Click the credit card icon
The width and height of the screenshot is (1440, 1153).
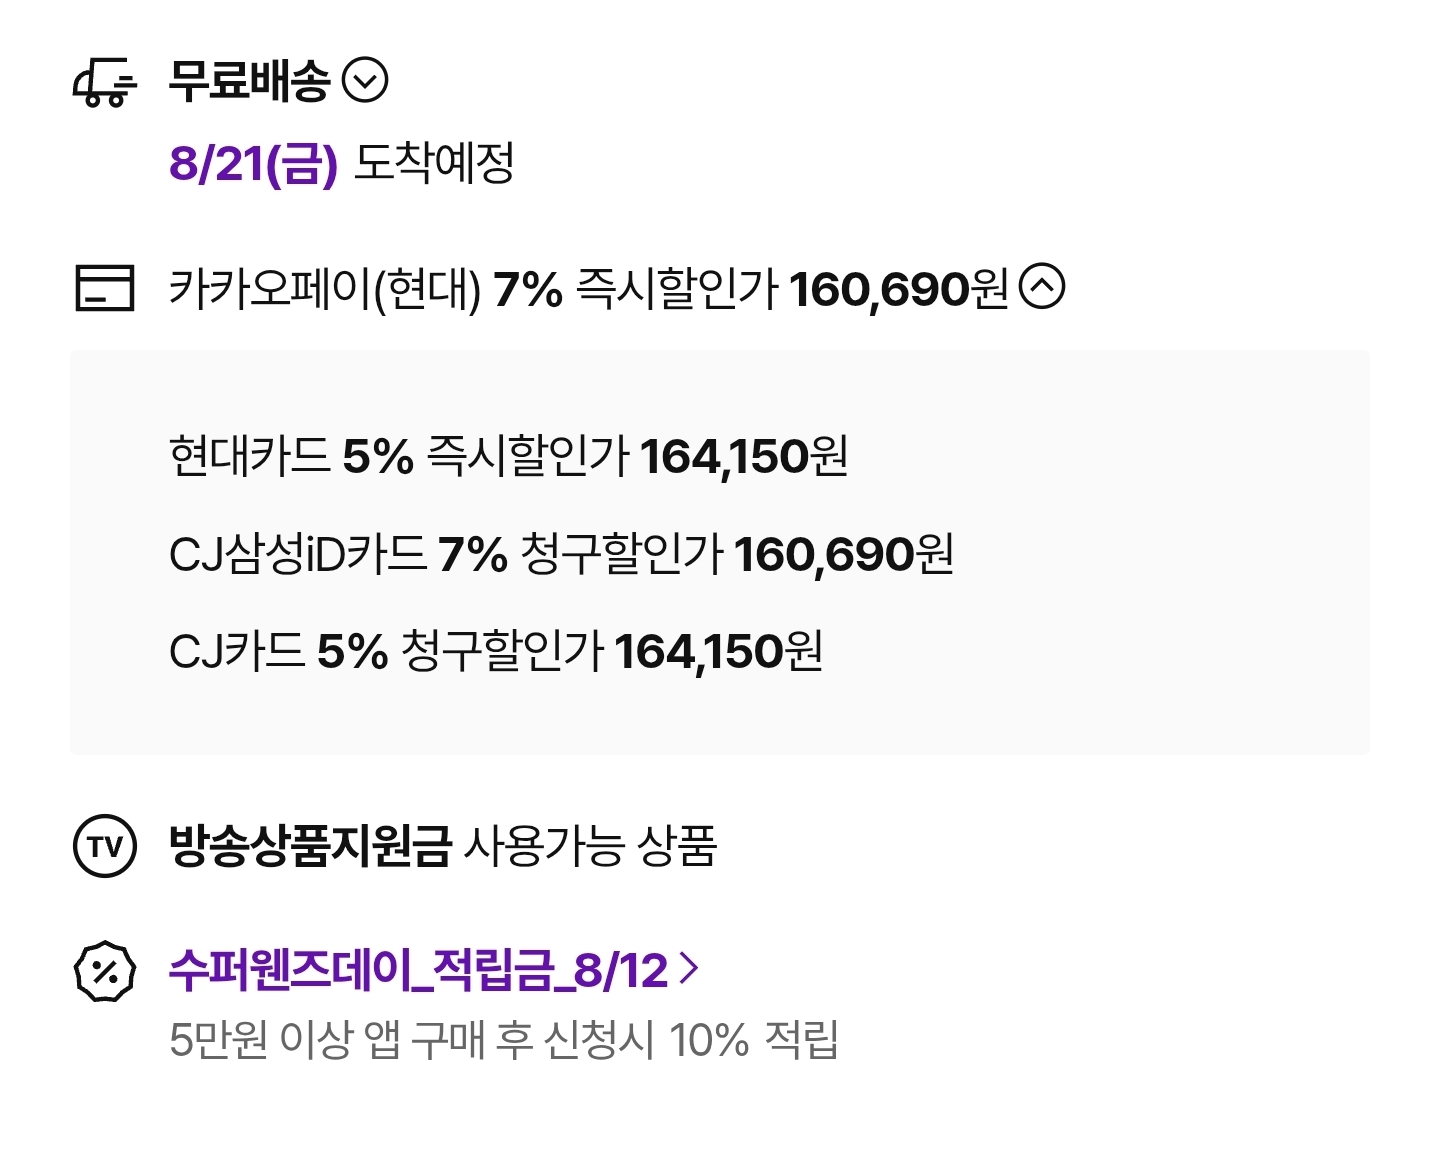pos(105,288)
